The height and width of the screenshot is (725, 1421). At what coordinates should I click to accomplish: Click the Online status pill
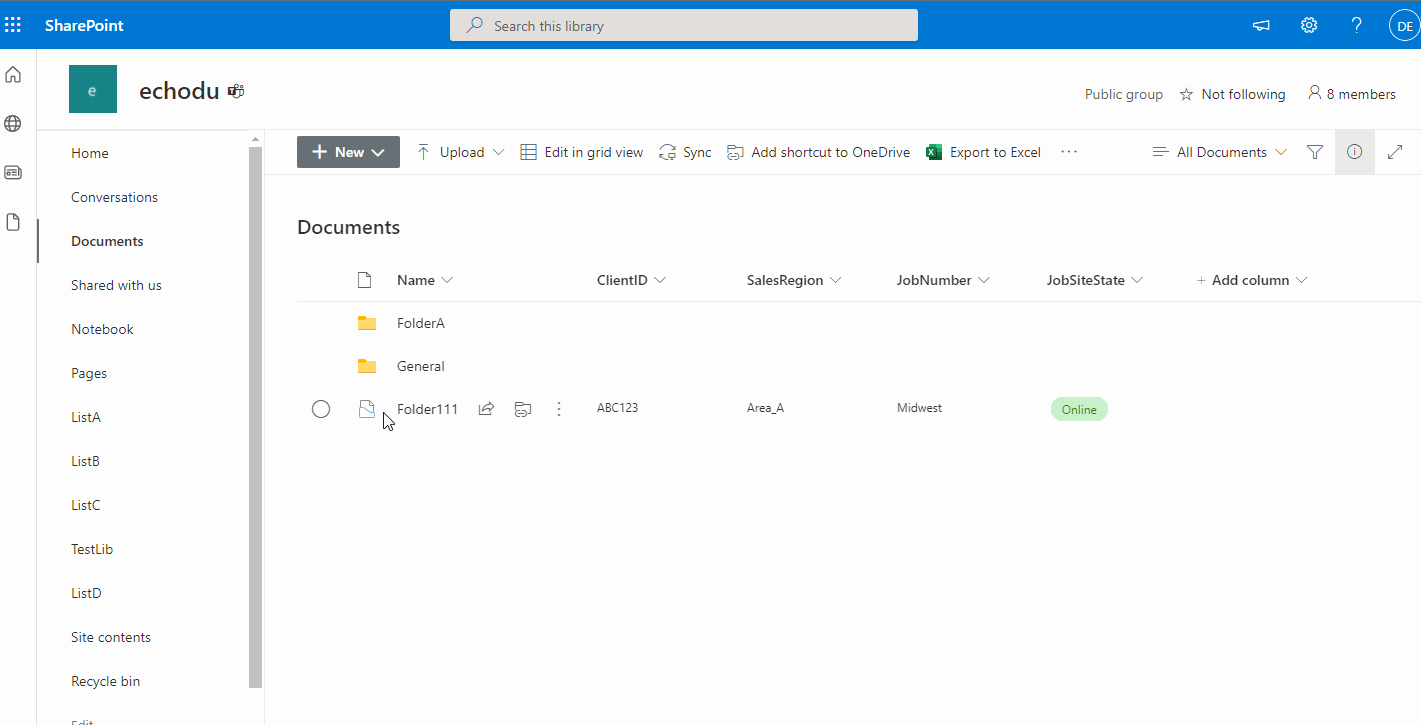(1079, 409)
